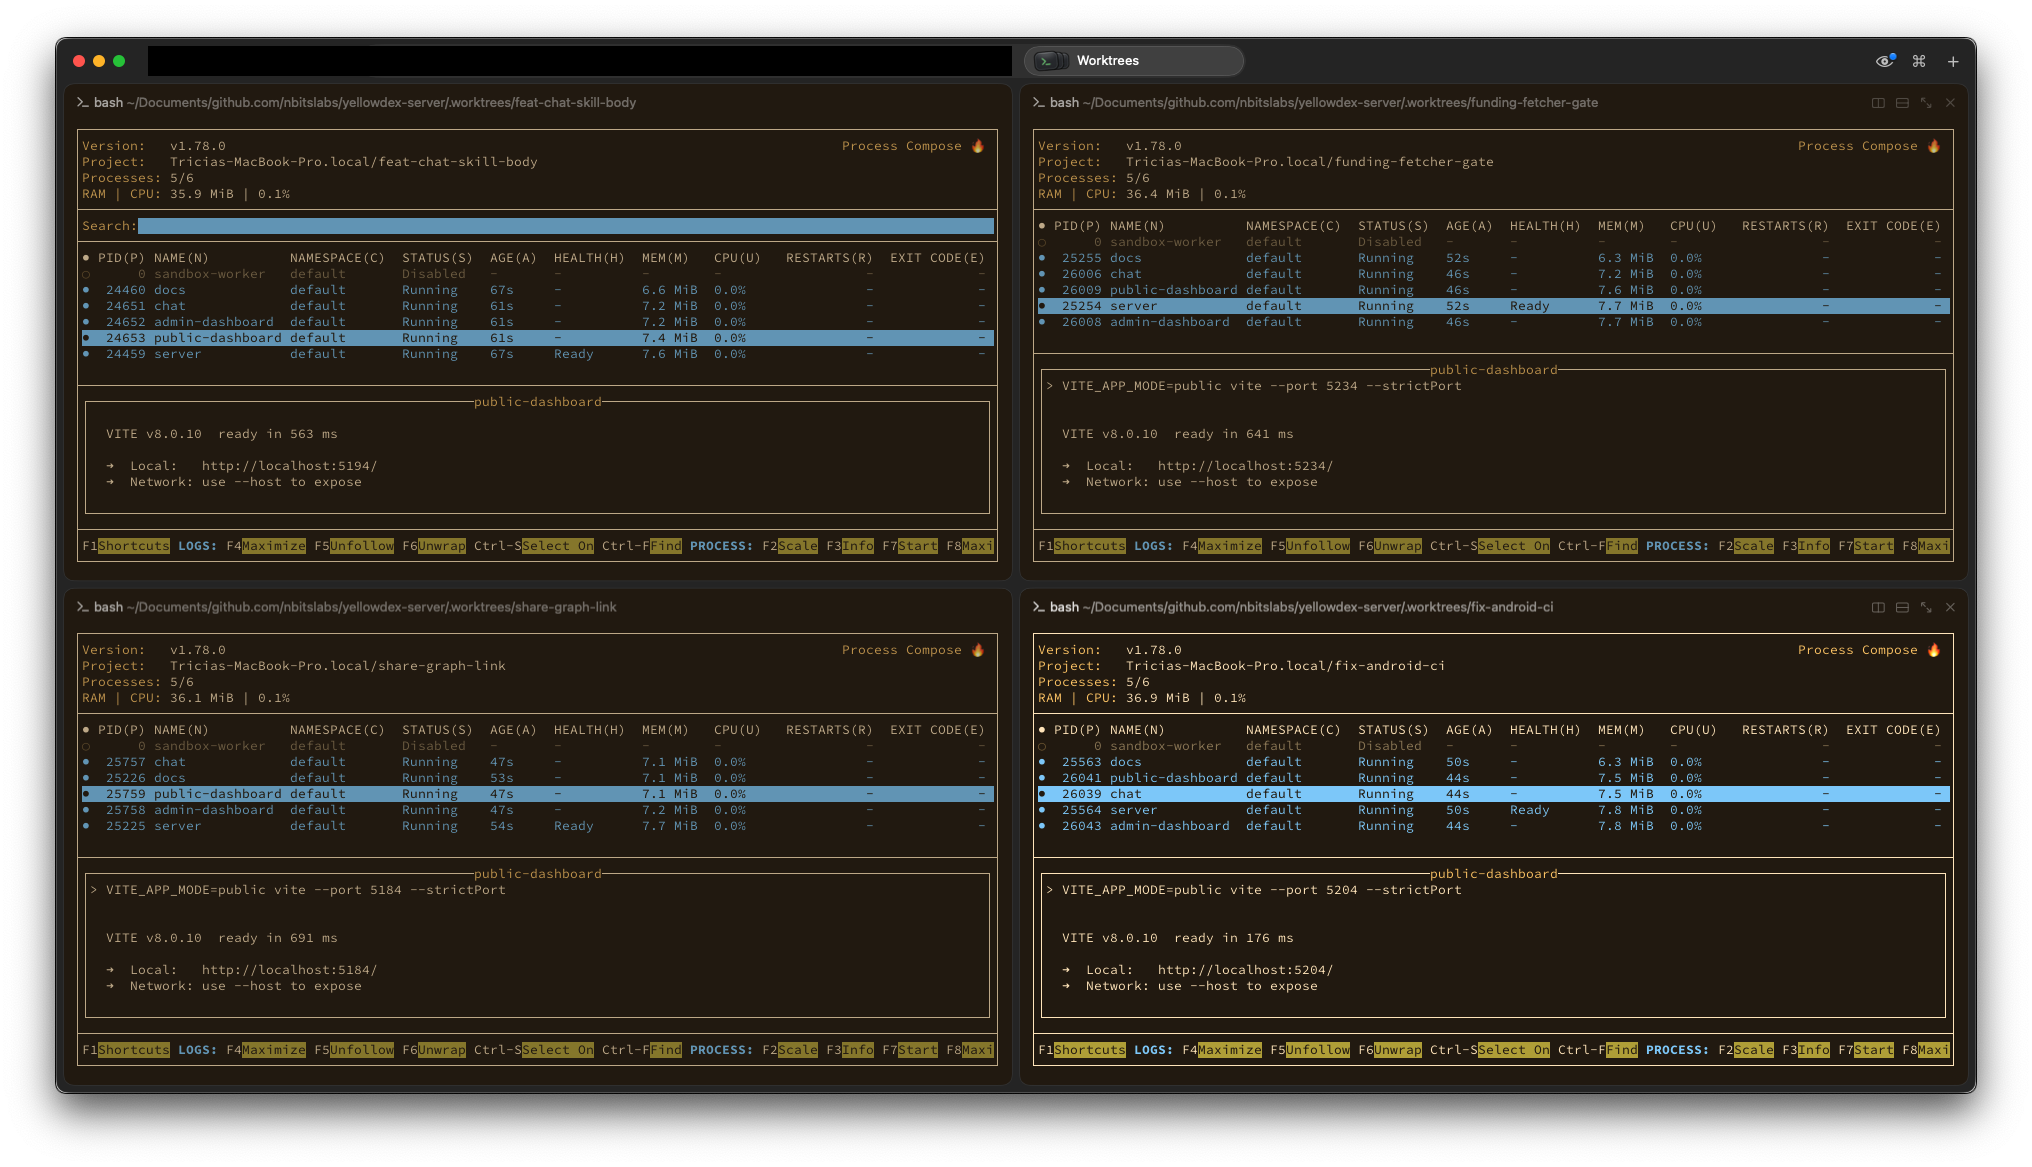Open http://localhost:5194/ link in feat-chat-skill-body pane
2032x1167 pixels.
tap(289, 466)
